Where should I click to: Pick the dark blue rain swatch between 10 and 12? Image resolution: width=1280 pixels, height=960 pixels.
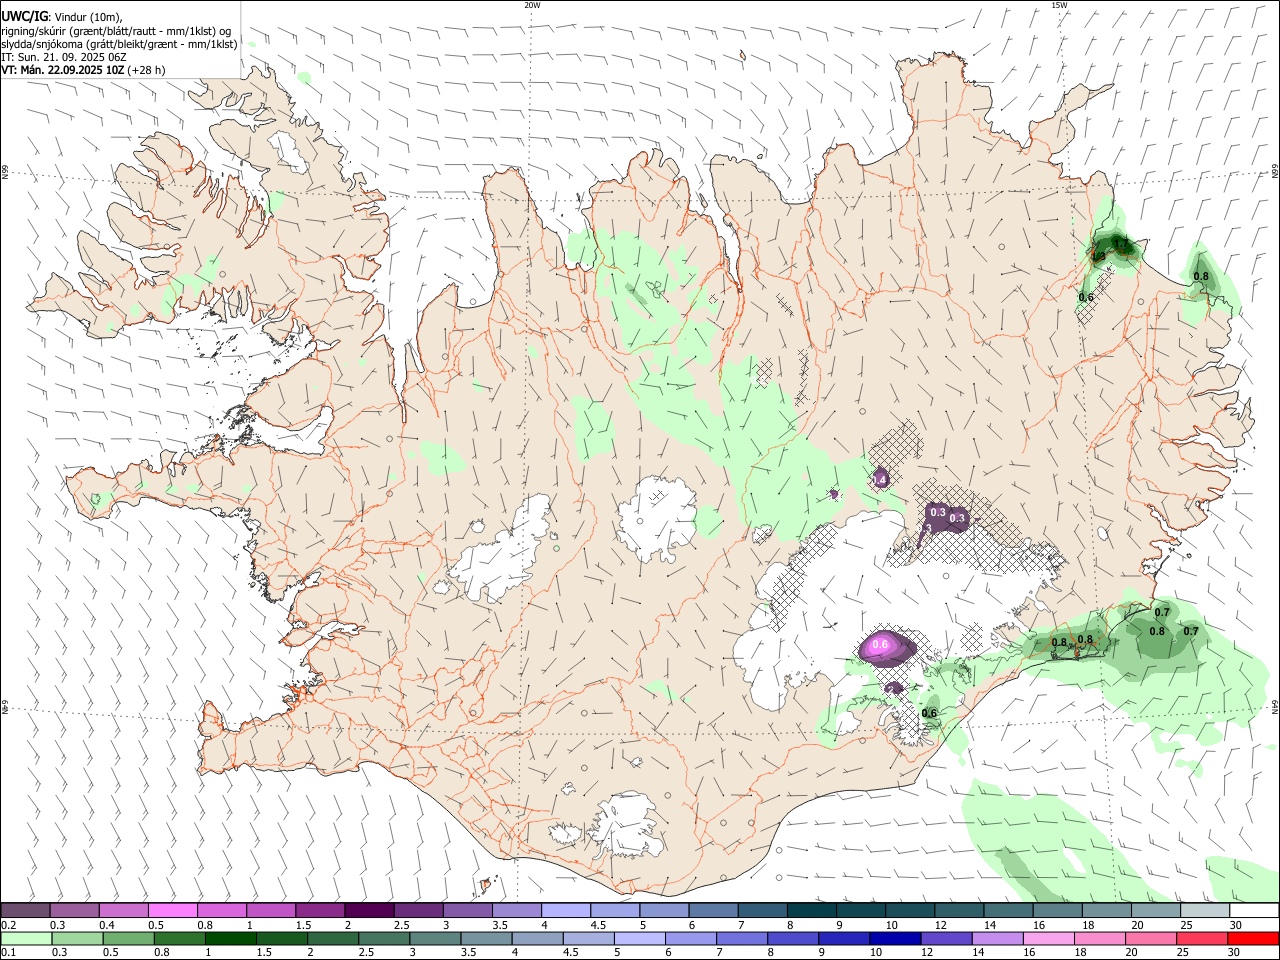(x=895, y=938)
